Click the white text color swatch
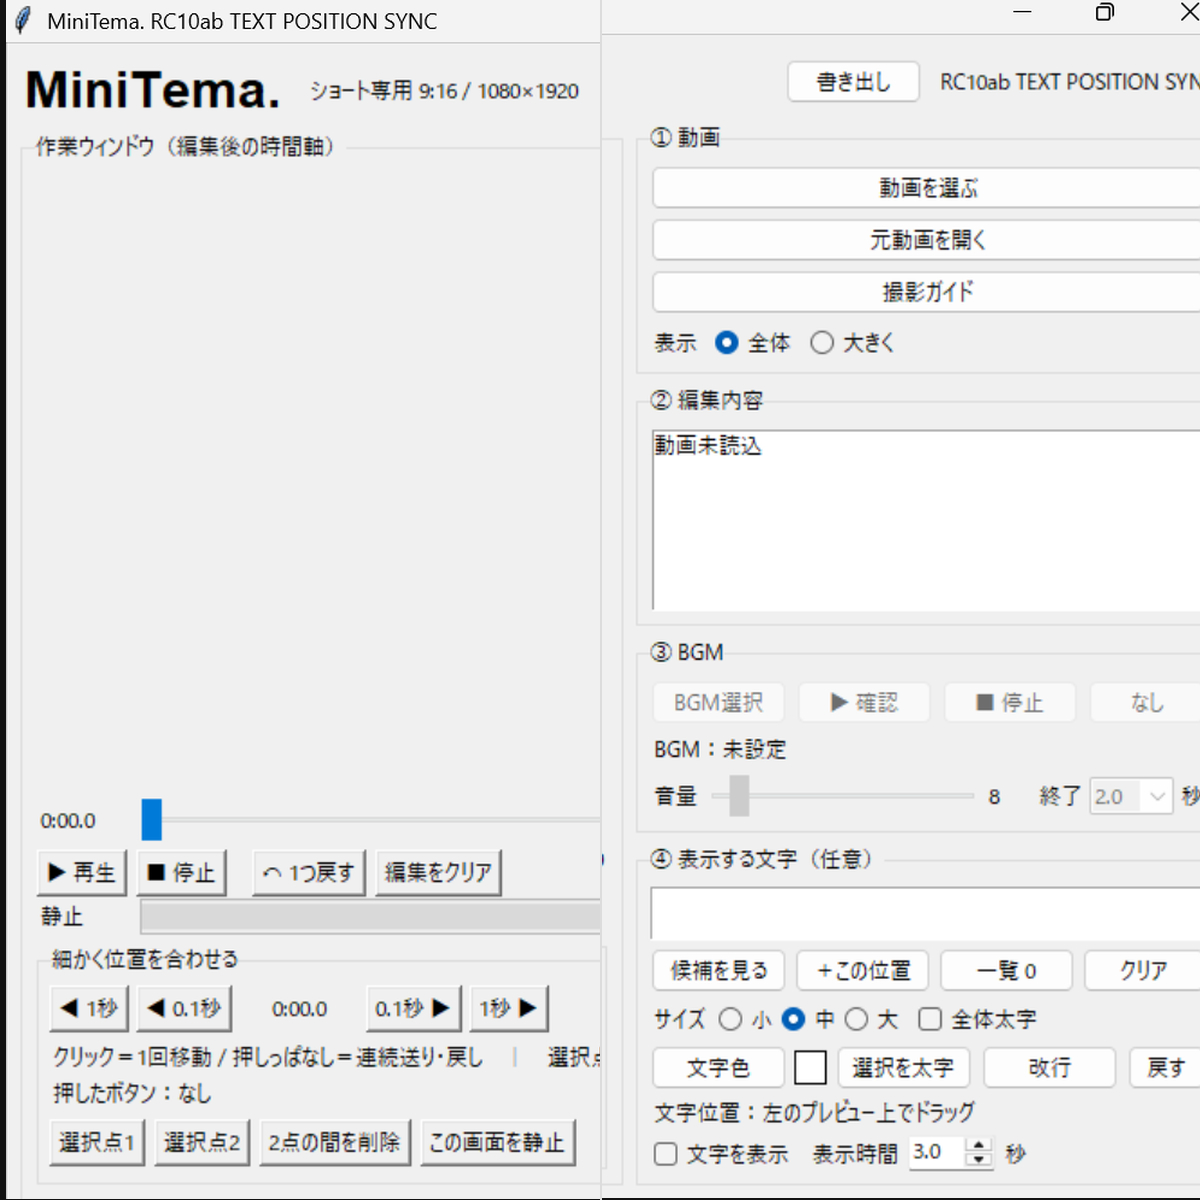Viewport: 1200px width, 1200px height. 810,1068
